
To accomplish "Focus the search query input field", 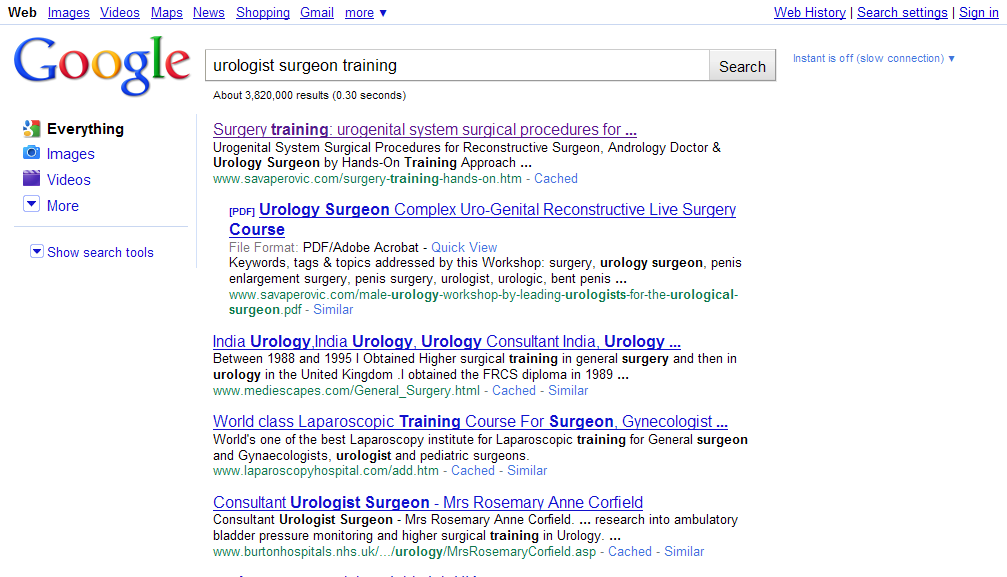I will 456,66.
